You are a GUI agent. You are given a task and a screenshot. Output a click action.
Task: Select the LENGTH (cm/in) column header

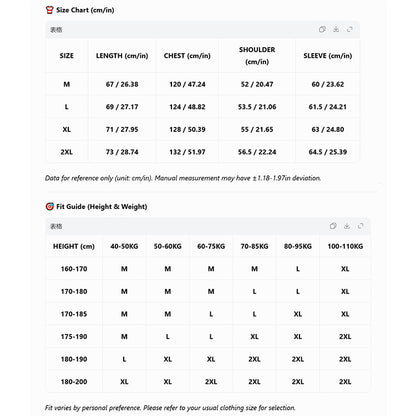click(122, 56)
